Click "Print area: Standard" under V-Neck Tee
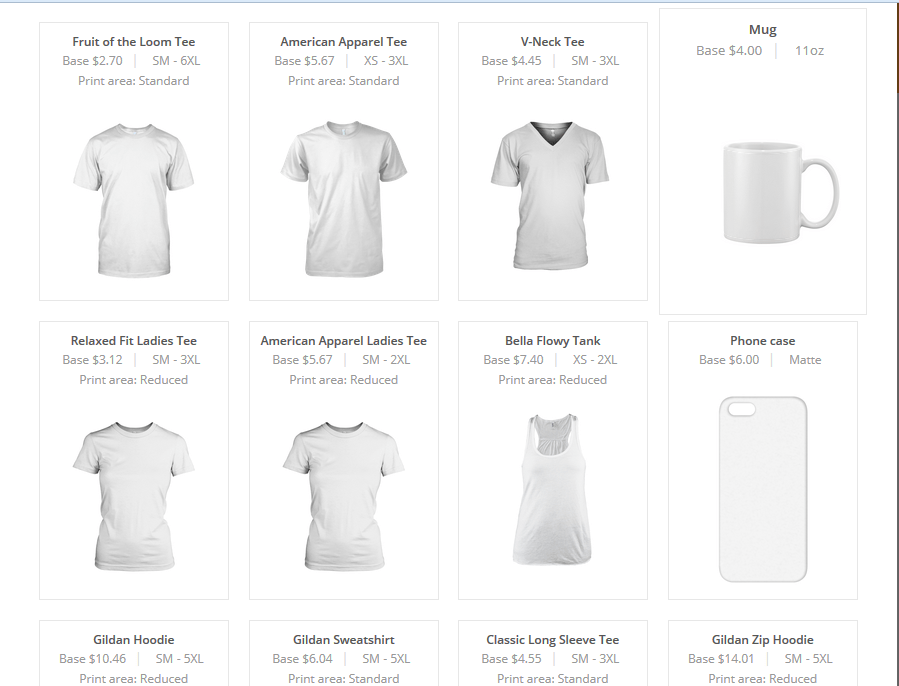 click(x=553, y=81)
